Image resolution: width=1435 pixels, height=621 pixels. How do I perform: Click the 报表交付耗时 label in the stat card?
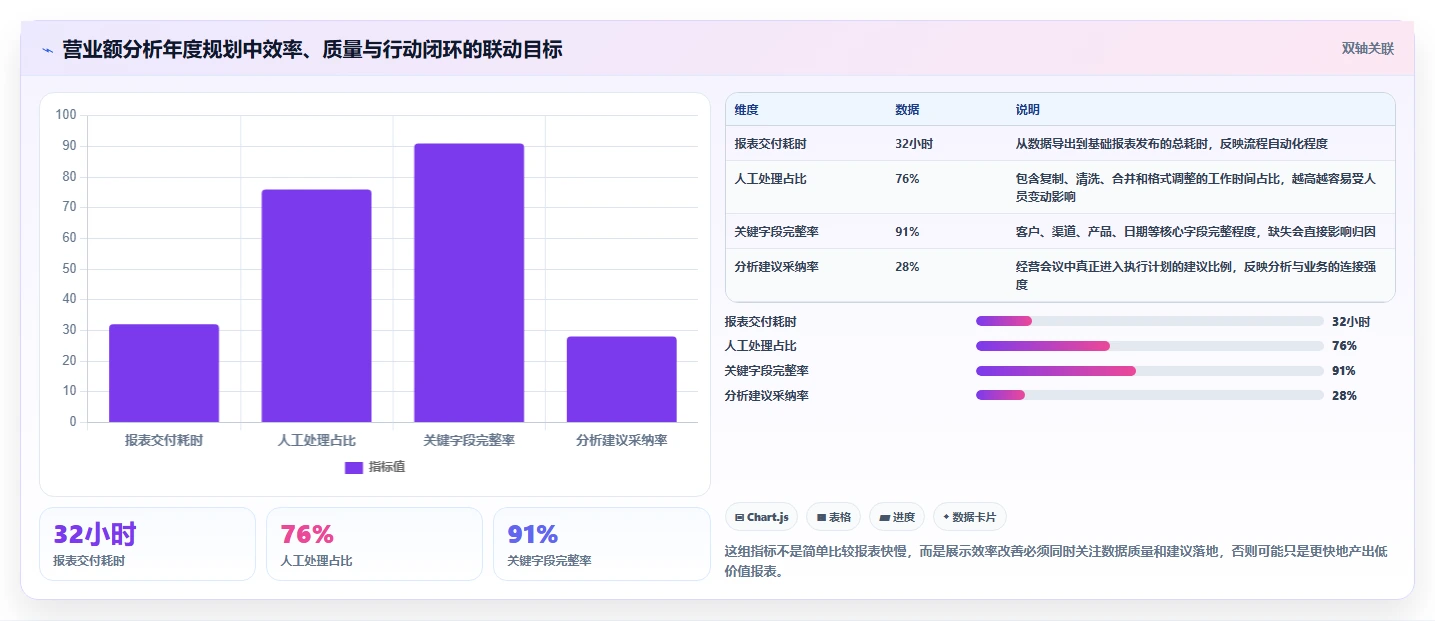[x=89, y=561]
